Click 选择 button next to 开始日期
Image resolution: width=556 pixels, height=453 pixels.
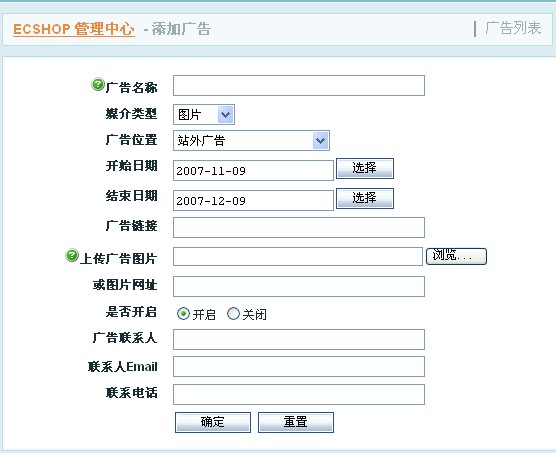coord(365,168)
